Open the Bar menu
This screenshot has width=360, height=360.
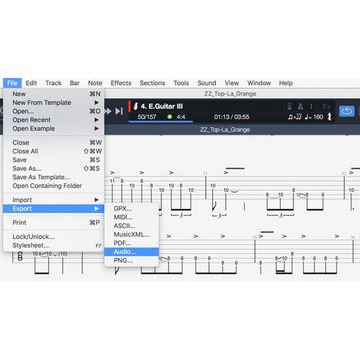tap(75, 83)
